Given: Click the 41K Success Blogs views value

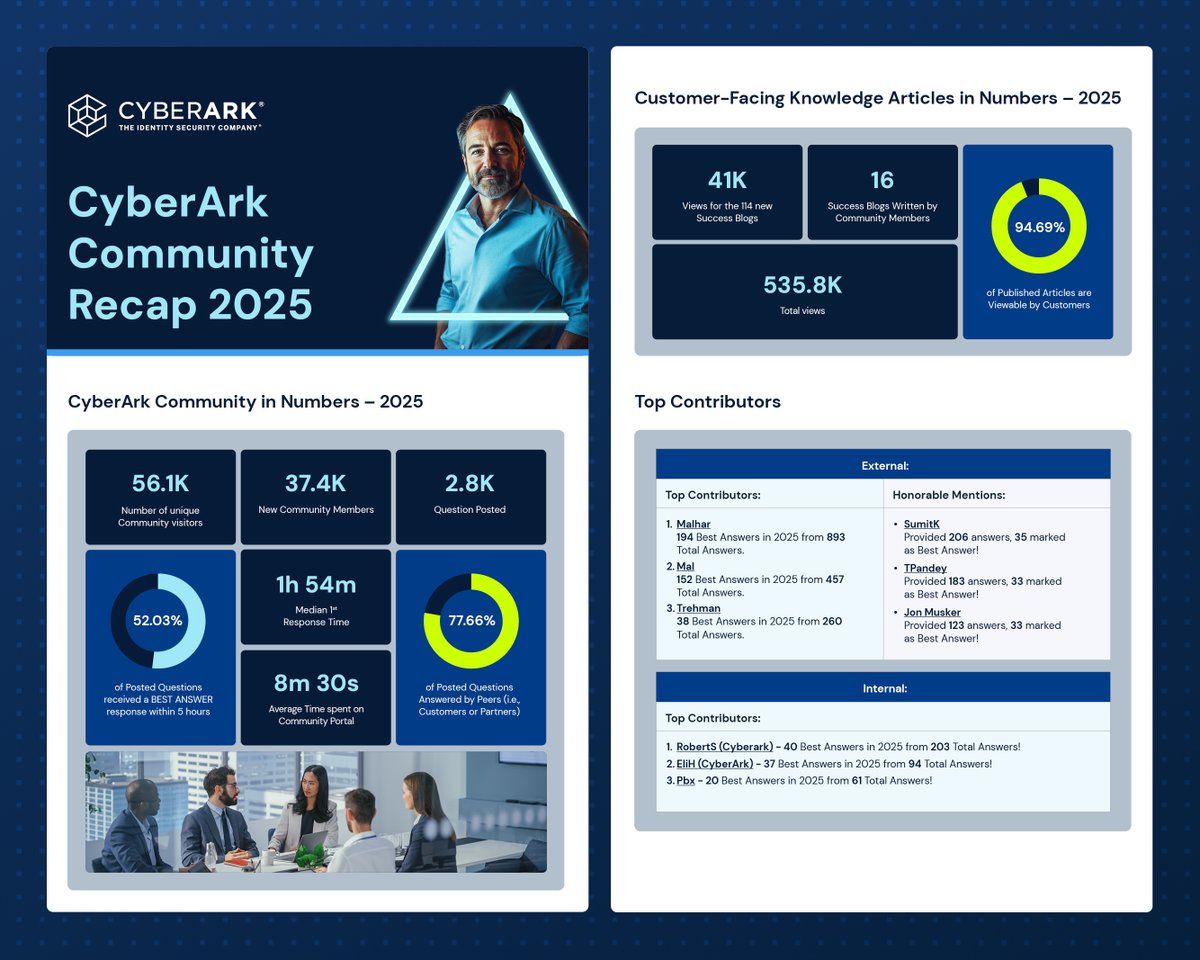Looking at the screenshot, I should coord(727,180).
